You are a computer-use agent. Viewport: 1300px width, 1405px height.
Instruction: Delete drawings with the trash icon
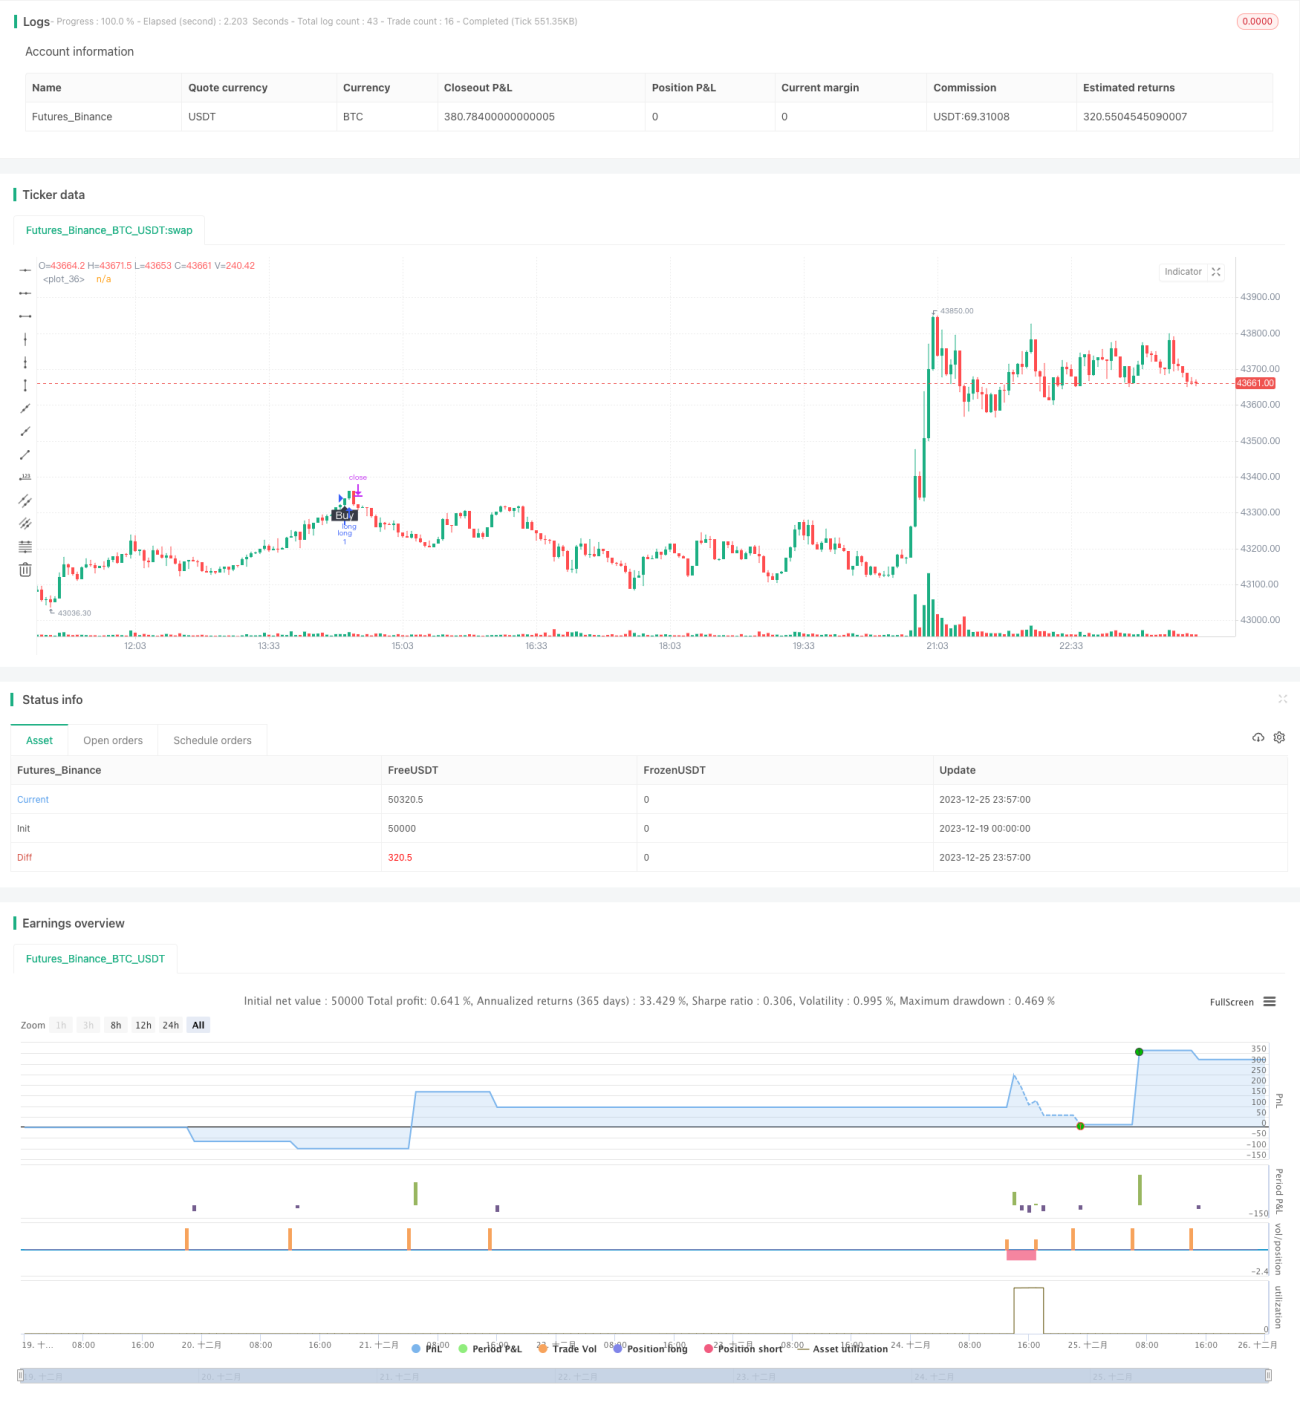coord(25,569)
